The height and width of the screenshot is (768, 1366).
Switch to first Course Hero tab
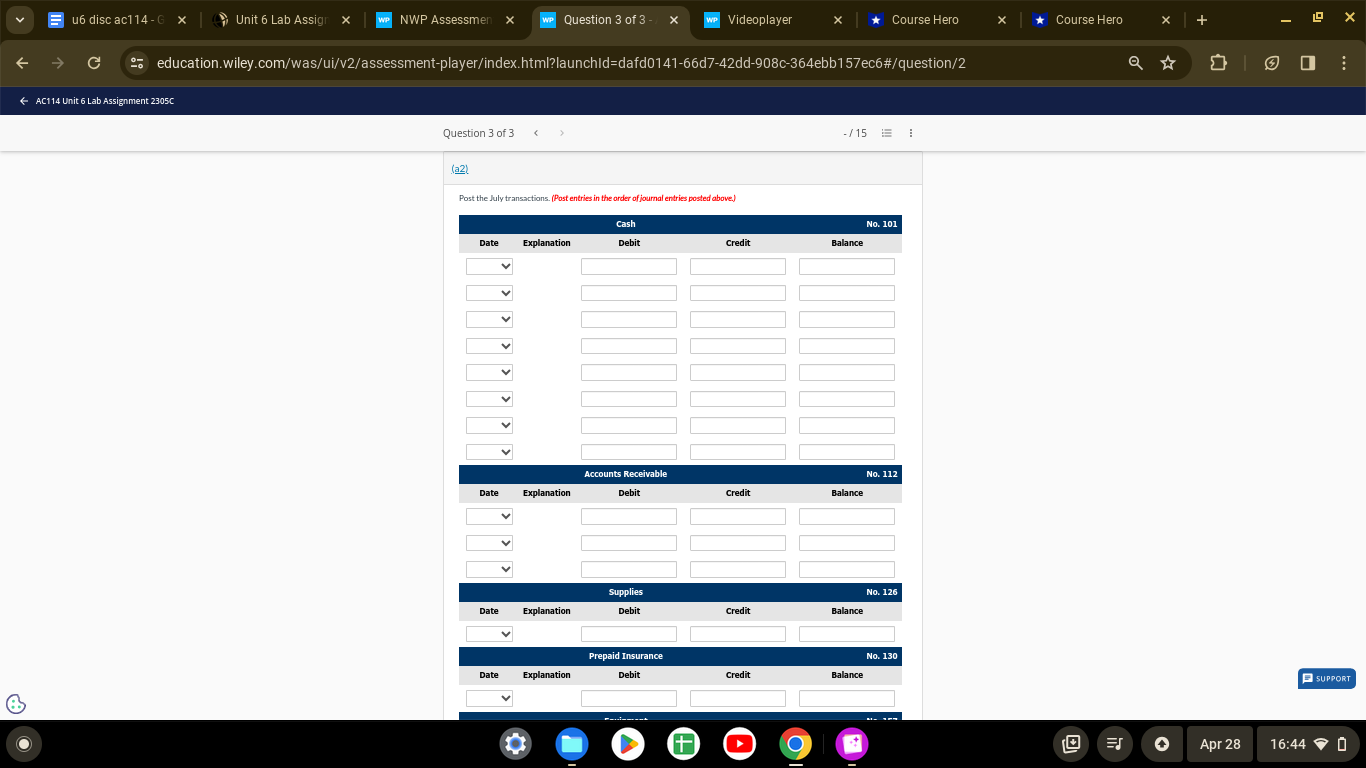point(936,20)
